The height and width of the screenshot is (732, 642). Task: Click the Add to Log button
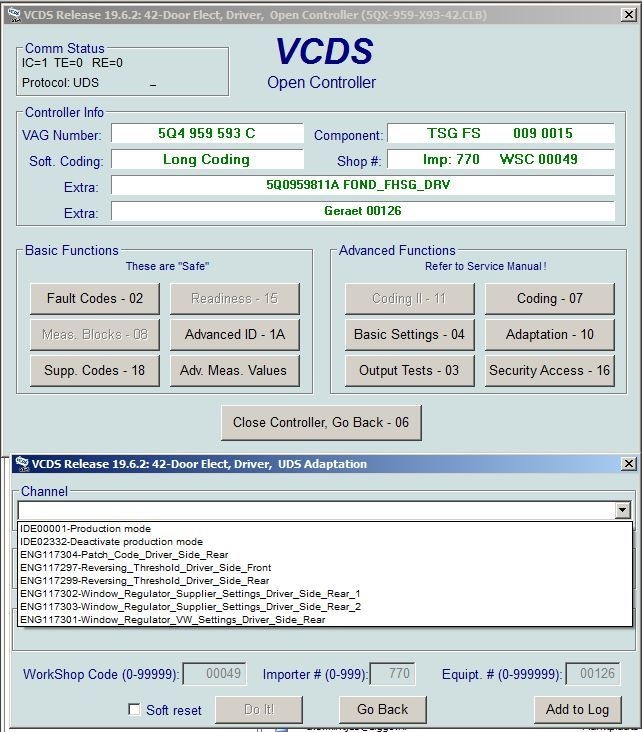click(x=578, y=710)
